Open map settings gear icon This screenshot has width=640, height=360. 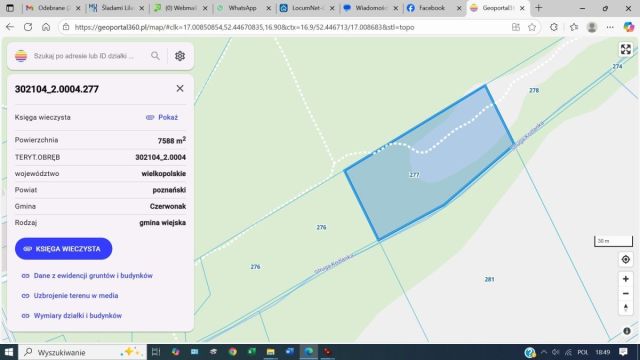180,56
